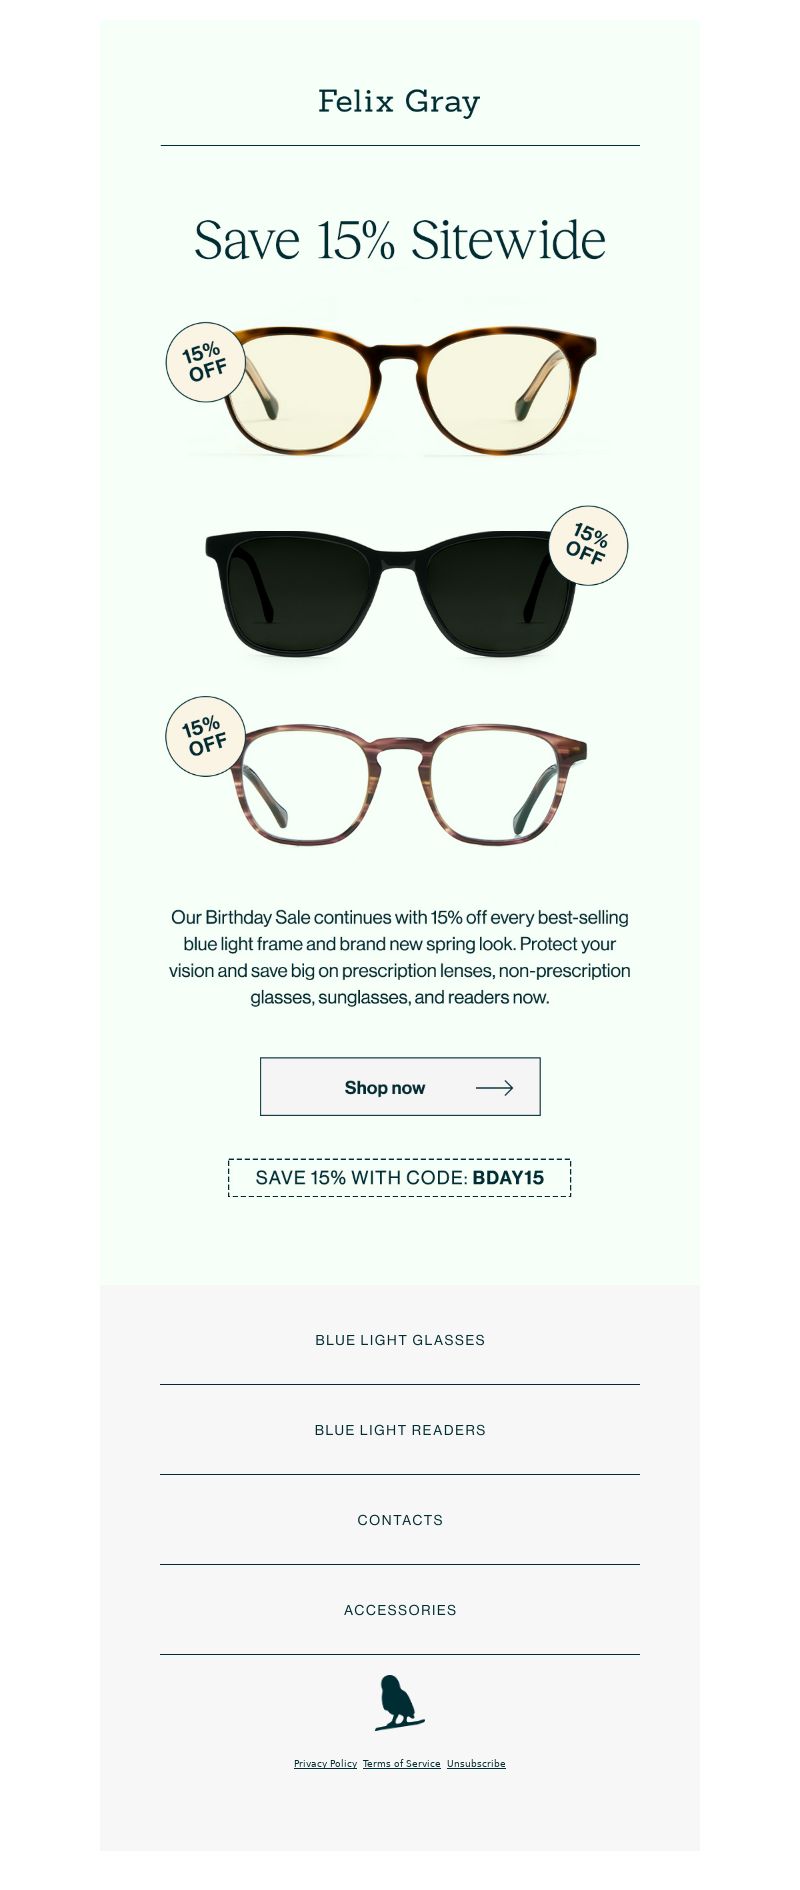The height and width of the screenshot is (1890, 800).
Task: Click 15% OFF badge on tortoise glasses
Action: tap(205, 362)
